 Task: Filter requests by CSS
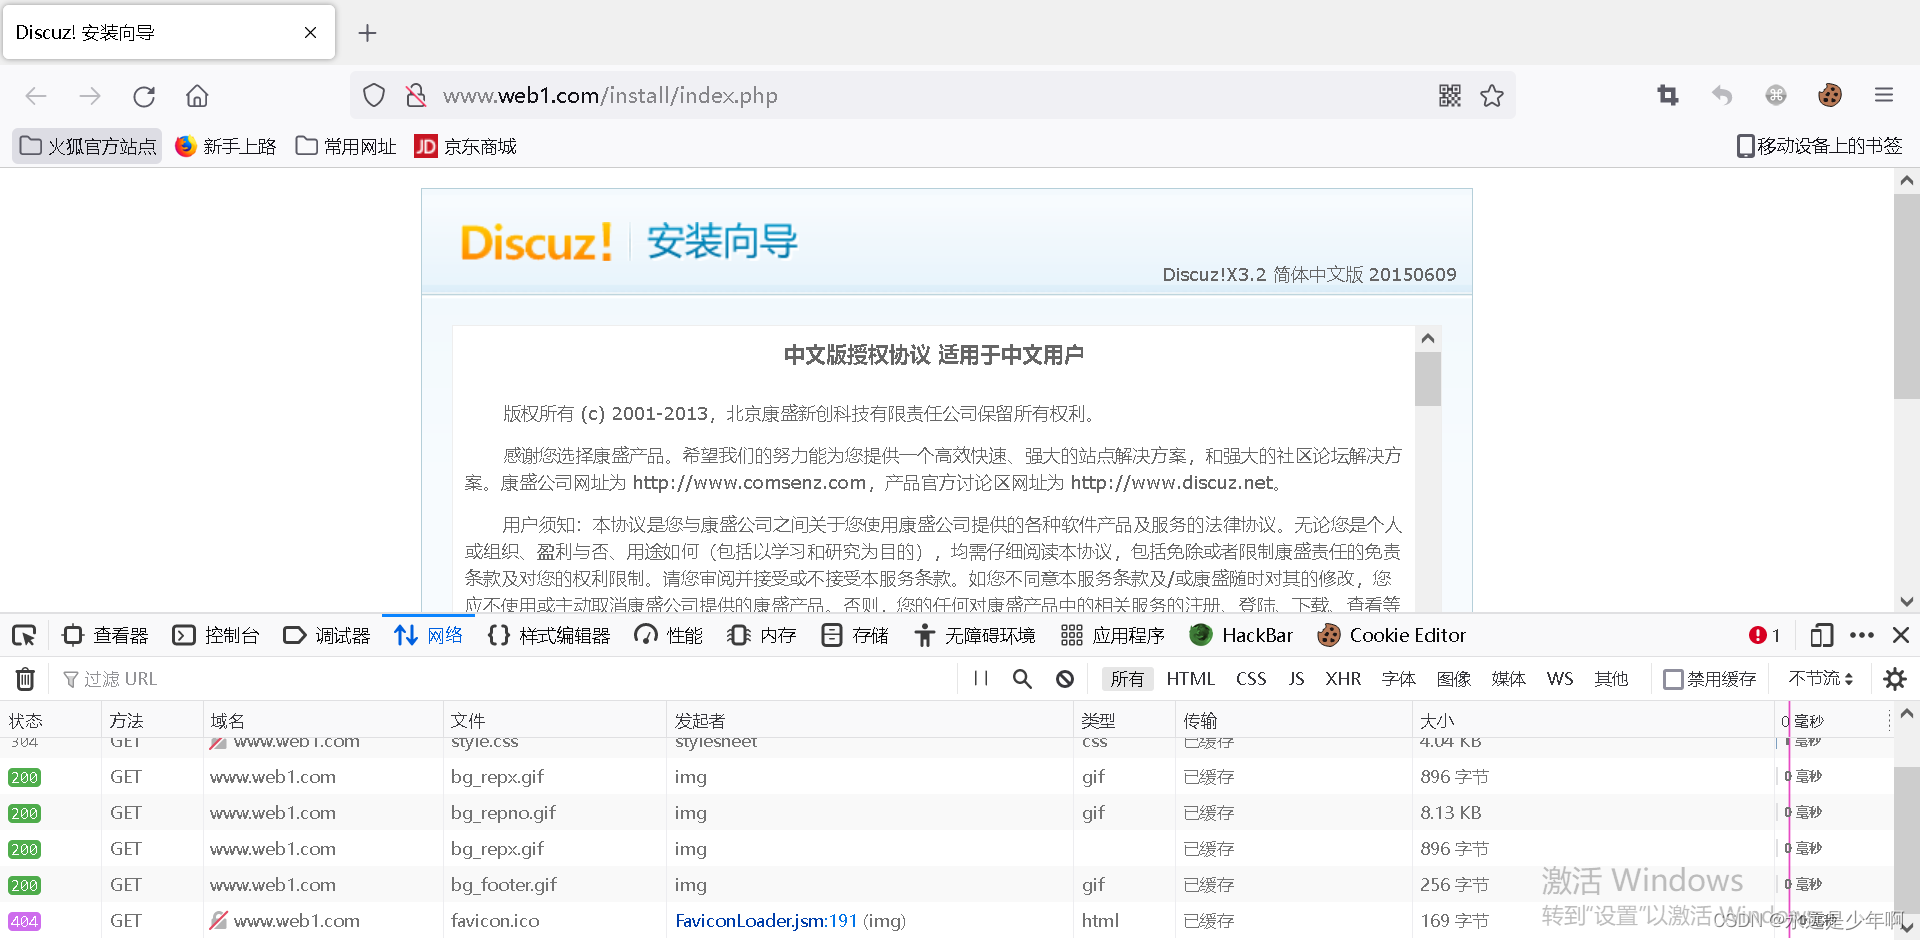tap(1251, 679)
